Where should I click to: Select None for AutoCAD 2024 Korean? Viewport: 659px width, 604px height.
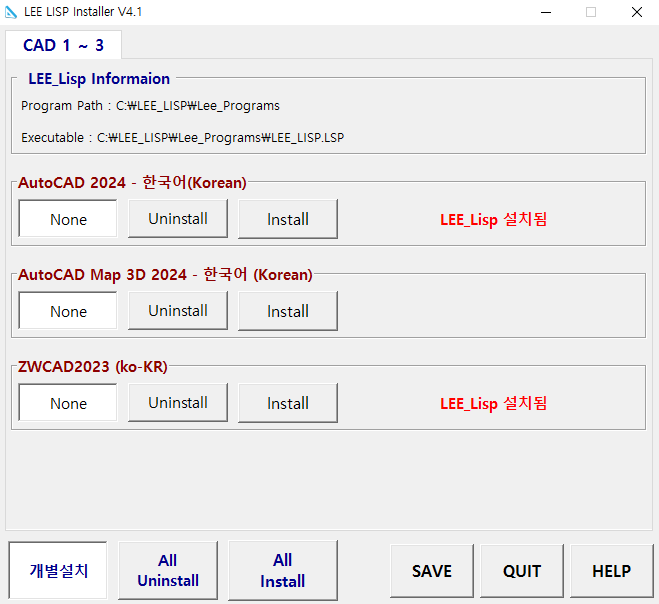point(68,219)
